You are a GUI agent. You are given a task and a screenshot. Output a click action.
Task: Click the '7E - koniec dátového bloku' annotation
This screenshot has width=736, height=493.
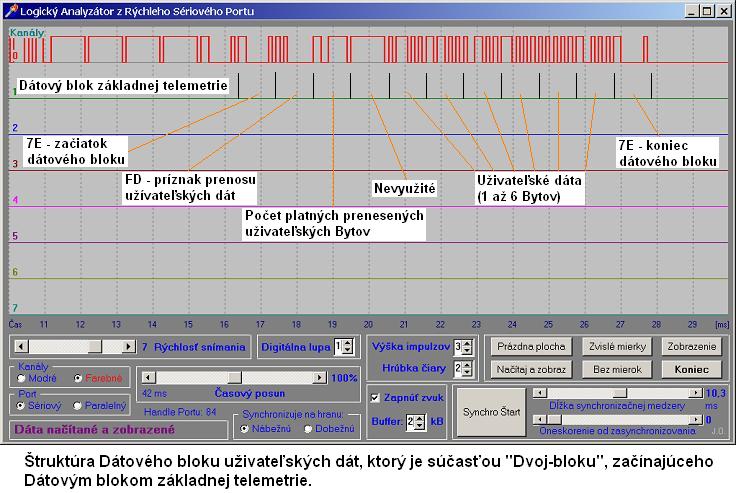[667, 153]
